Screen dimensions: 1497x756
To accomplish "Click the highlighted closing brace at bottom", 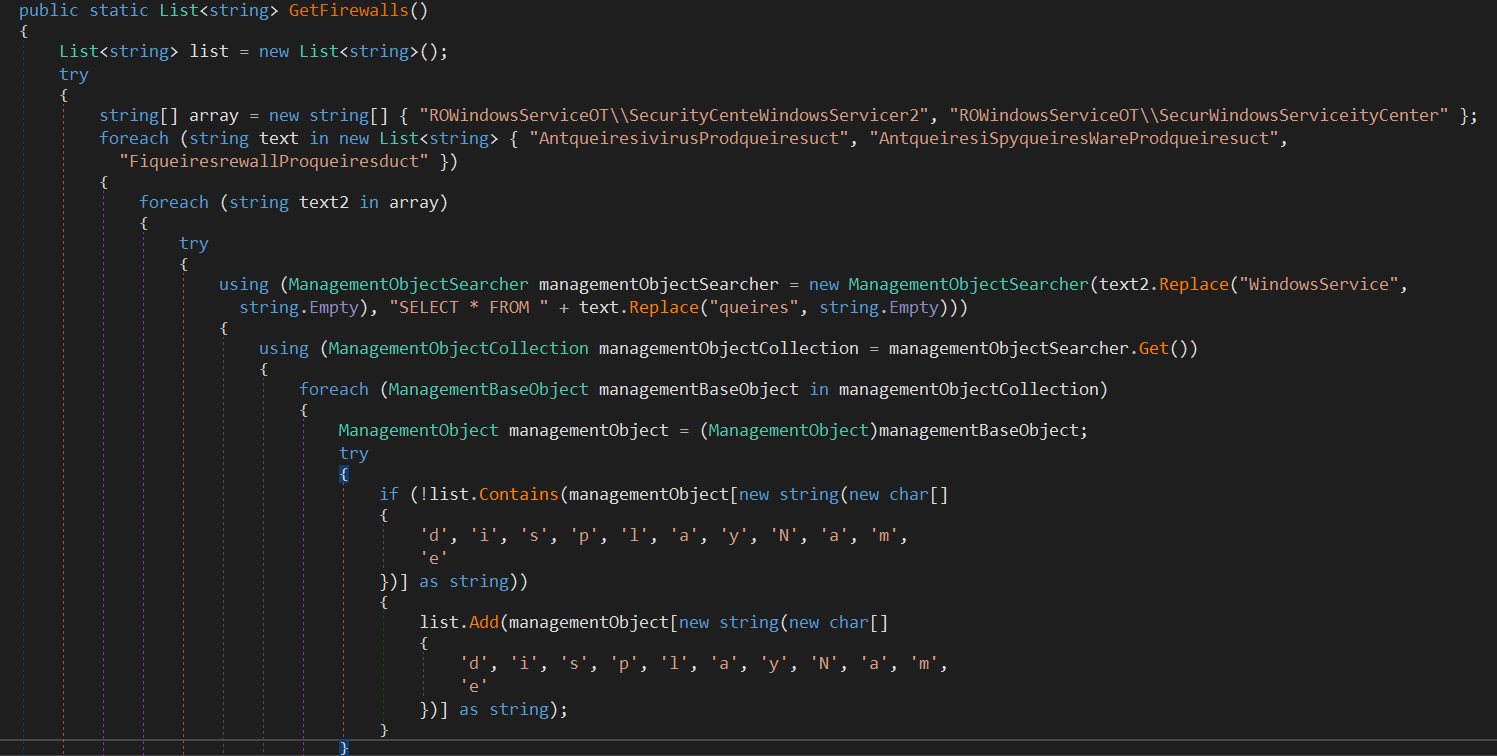I will tap(344, 747).
